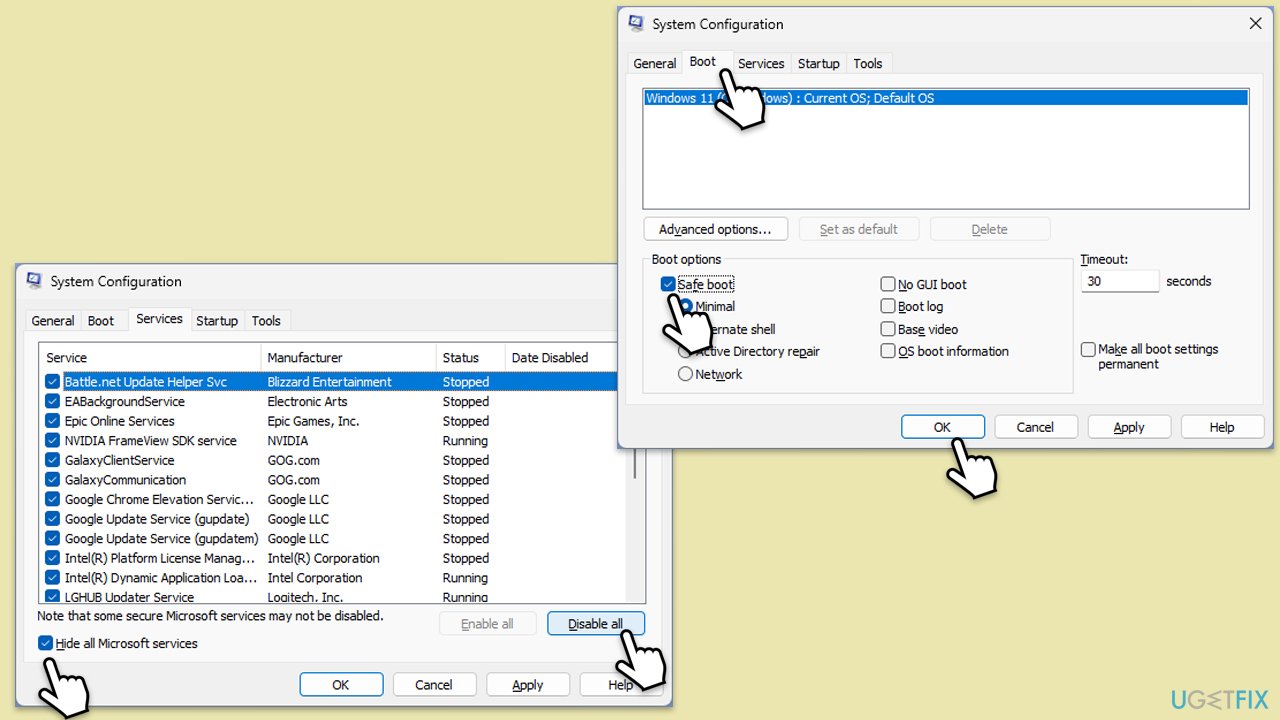The height and width of the screenshot is (720, 1280).
Task: Uncheck NVIDIA FrameView SDK service checkbox
Action: tap(52, 440)
